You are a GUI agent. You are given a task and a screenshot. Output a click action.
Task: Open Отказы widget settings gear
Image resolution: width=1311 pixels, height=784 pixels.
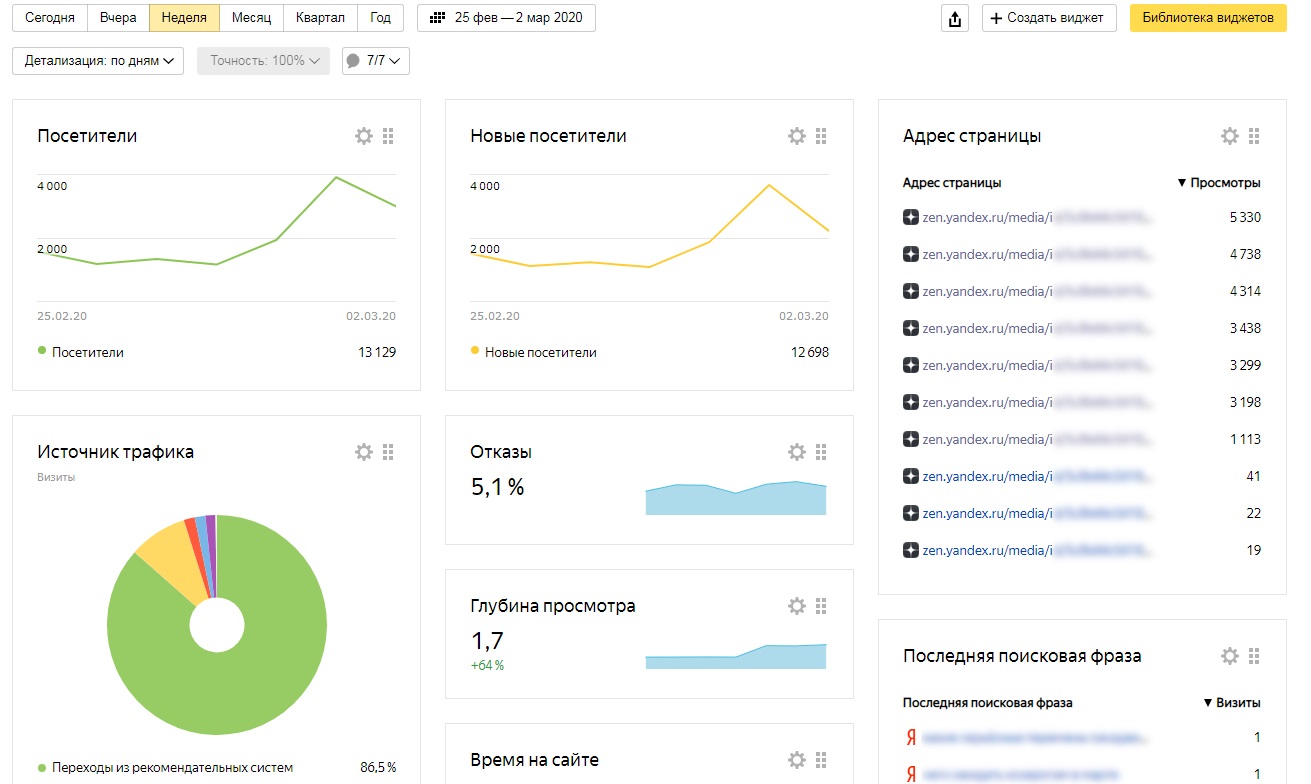coord(797,452)
